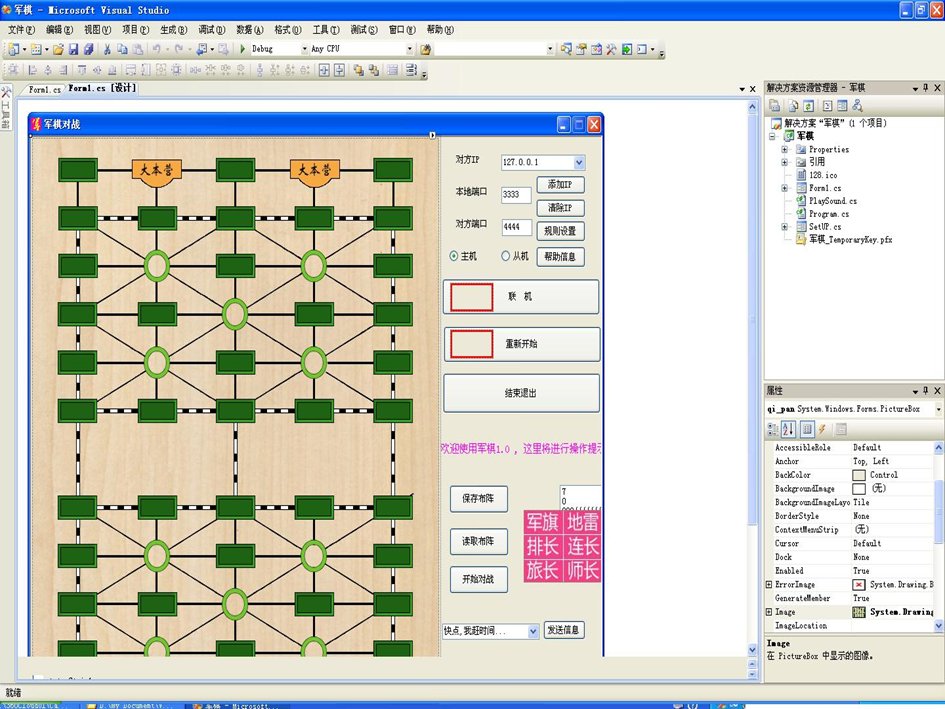
Task: Switch to the Form1.cs code tab
Action: (x=44, y=89)
